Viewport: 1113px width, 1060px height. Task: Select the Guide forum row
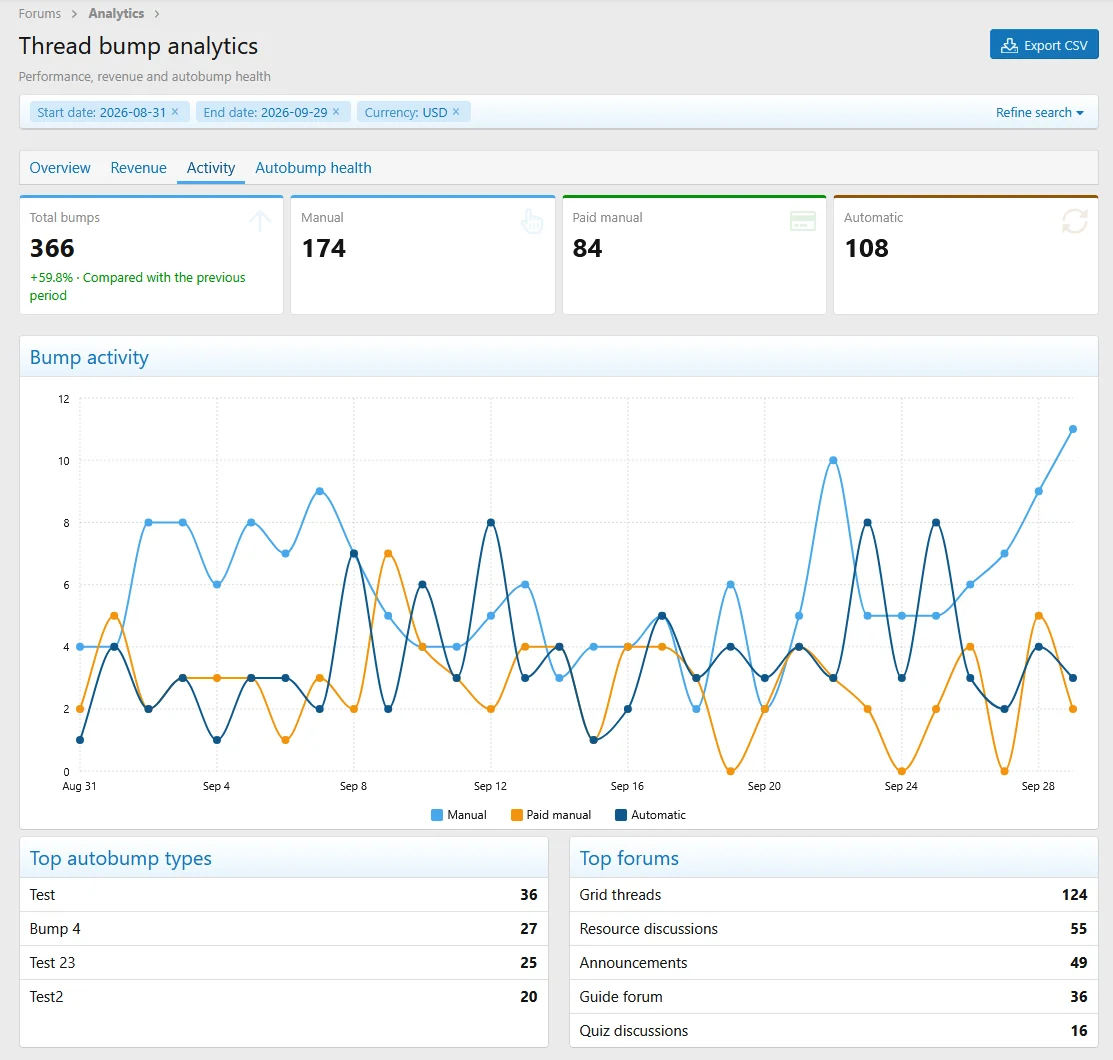pyautogui.click(x=834, y=997)
